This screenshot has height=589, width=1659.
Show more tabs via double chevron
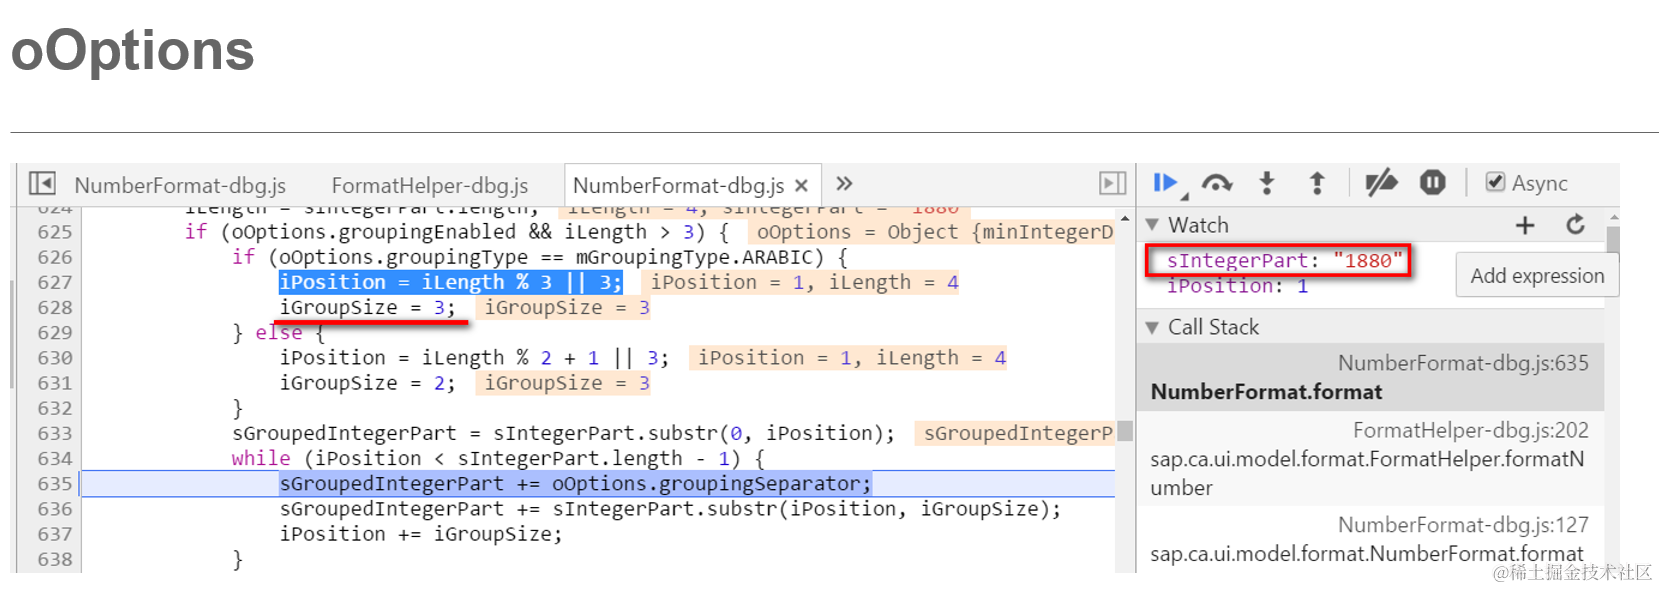pos(844,183)
